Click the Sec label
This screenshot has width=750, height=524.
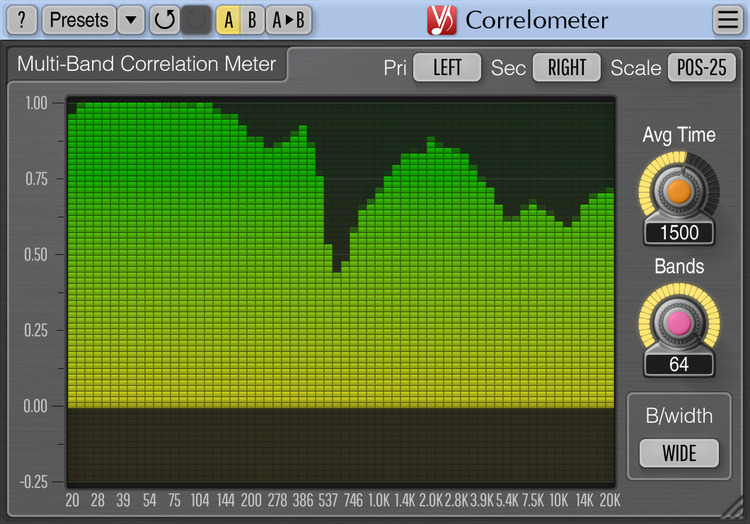pyautogui.click(x=508, y=68)
